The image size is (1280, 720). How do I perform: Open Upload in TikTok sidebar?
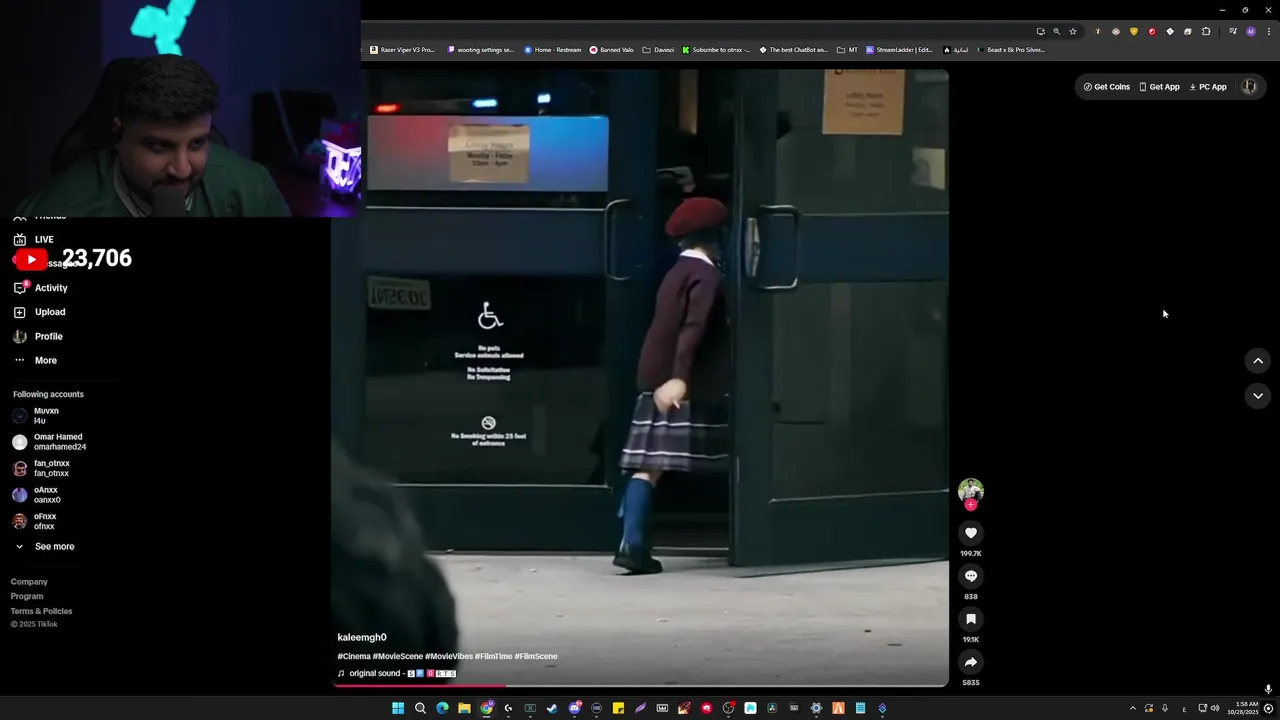[x=39, y=312]
